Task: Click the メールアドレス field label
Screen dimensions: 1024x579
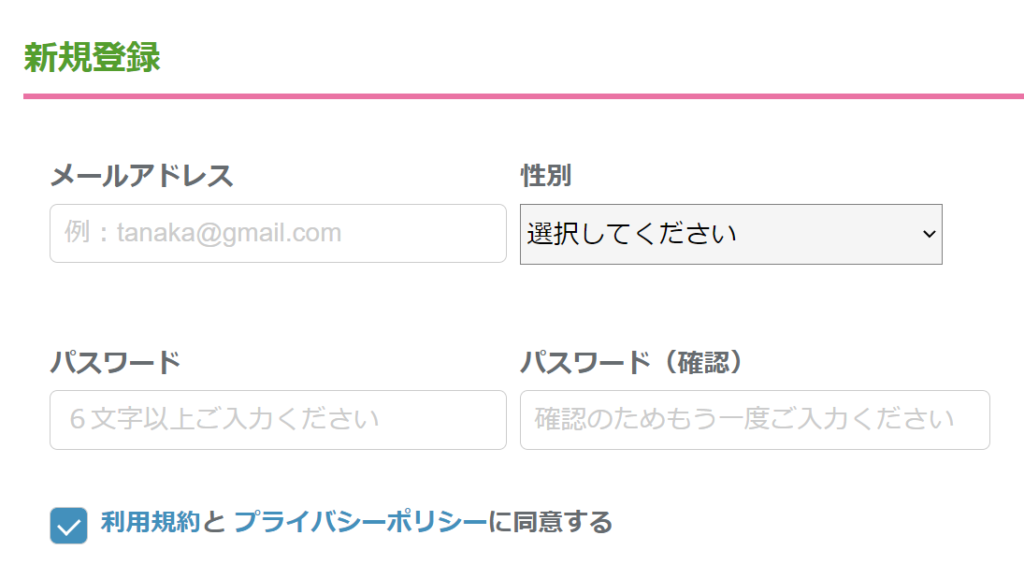Action: coord(141,176)
